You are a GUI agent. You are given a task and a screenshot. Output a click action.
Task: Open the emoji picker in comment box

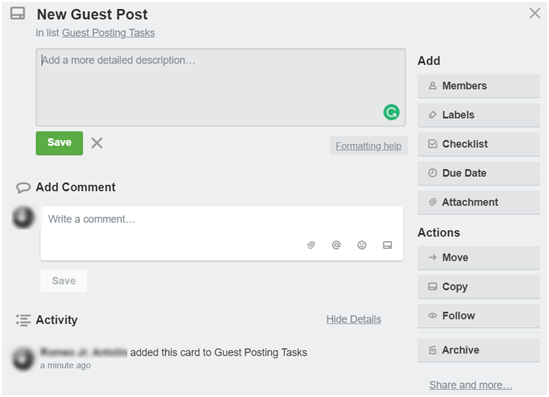pyautogui.click(x=362, y=245)
